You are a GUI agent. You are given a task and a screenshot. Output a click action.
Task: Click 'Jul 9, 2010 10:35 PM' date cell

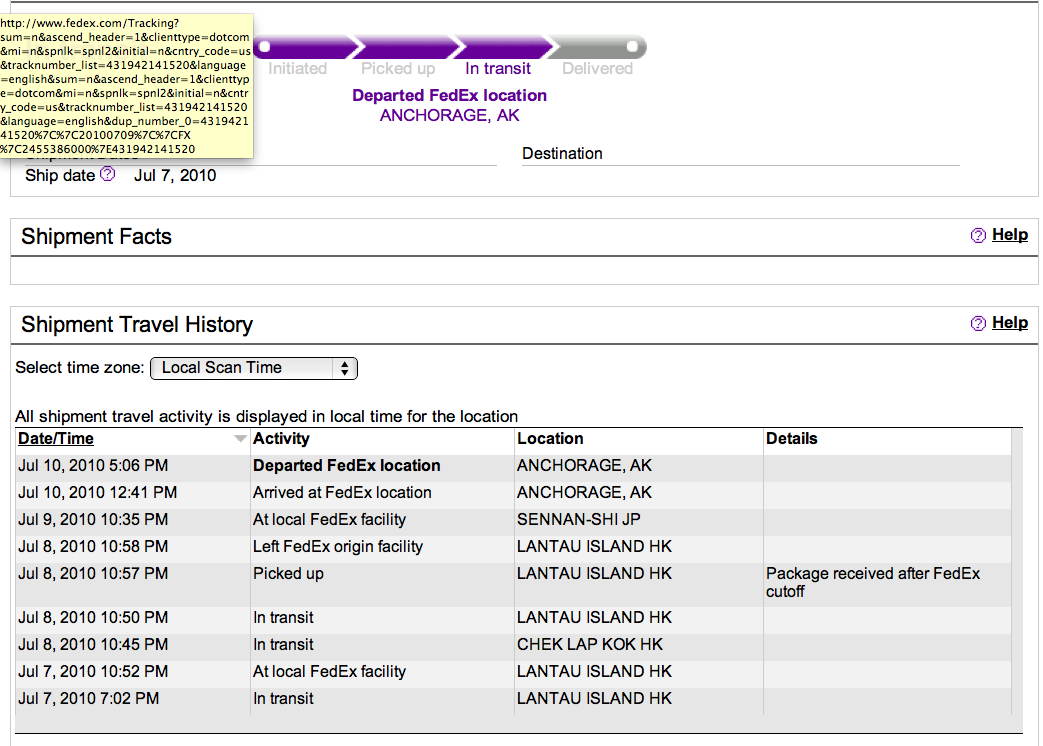coord(93,520)
